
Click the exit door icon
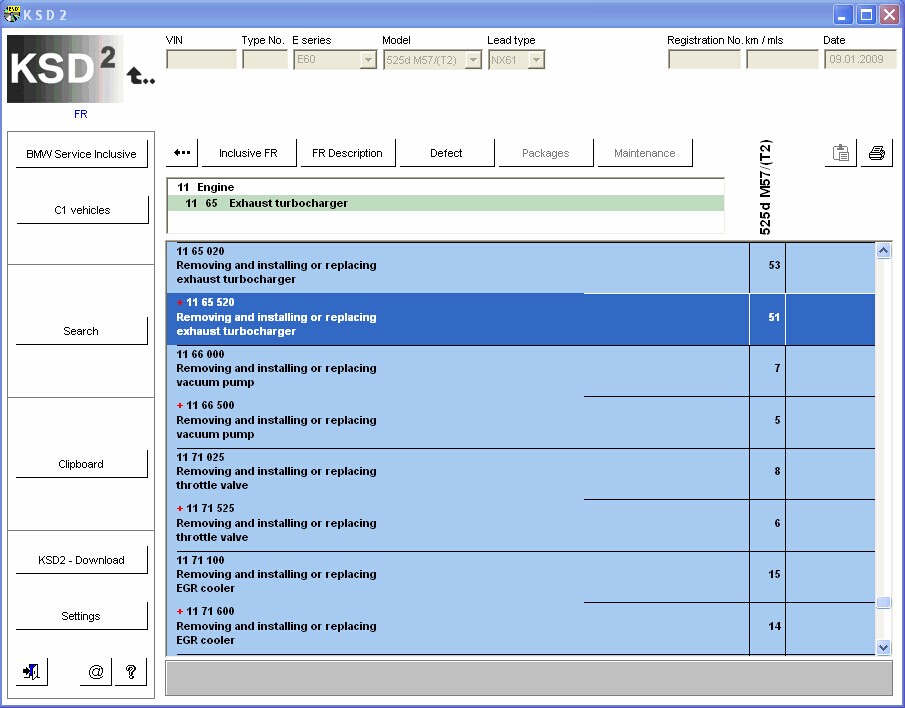pyautogui.click(x=31, y=672)
